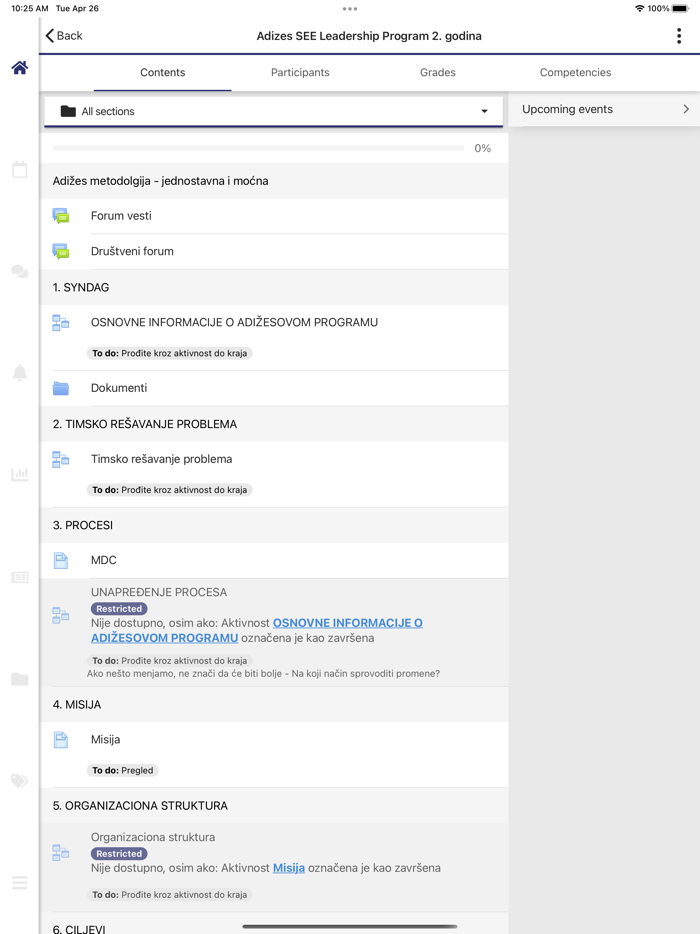Select the 5. ORGANIZACIONA STRUKTURA section header
The height and width of the screenshot is (934, 700).
[x=274, y=806]
